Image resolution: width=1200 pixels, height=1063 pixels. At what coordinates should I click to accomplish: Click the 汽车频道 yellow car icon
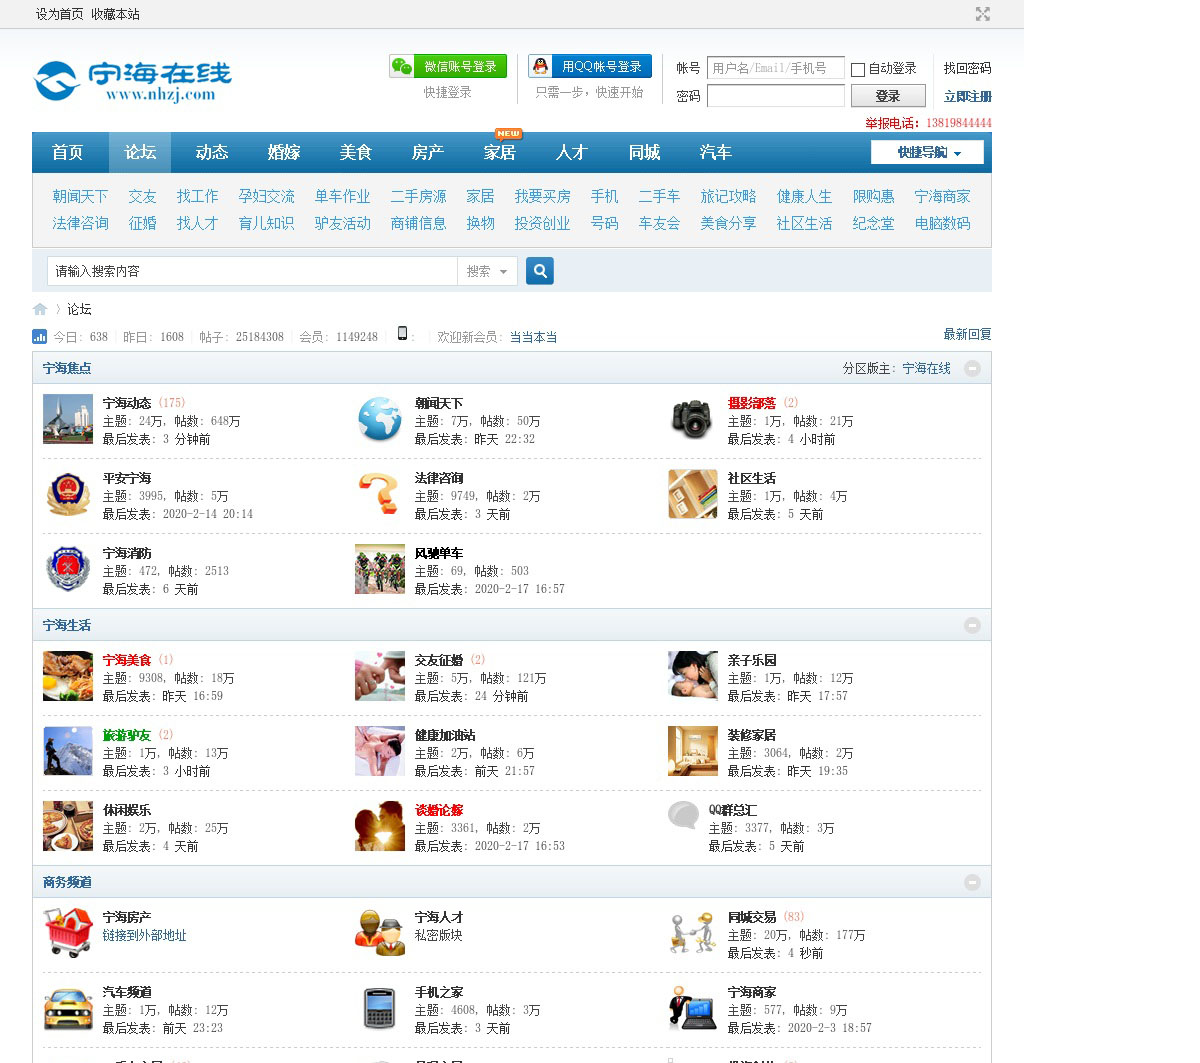68,1008
